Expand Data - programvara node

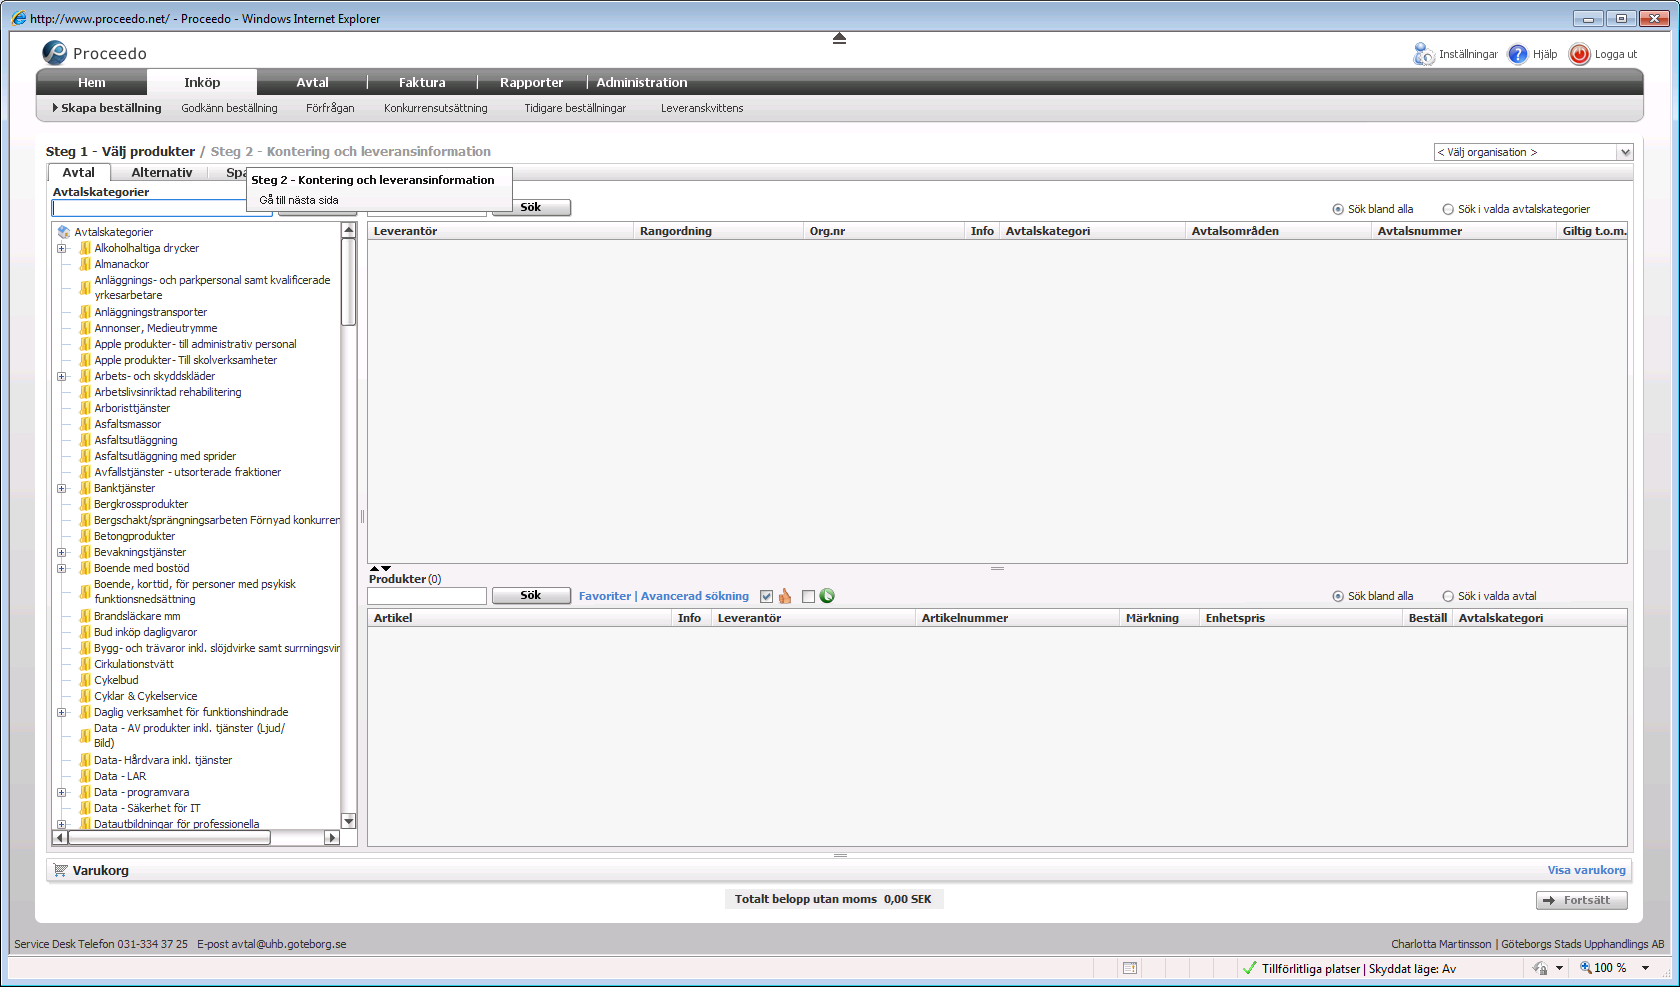[62, 792]
